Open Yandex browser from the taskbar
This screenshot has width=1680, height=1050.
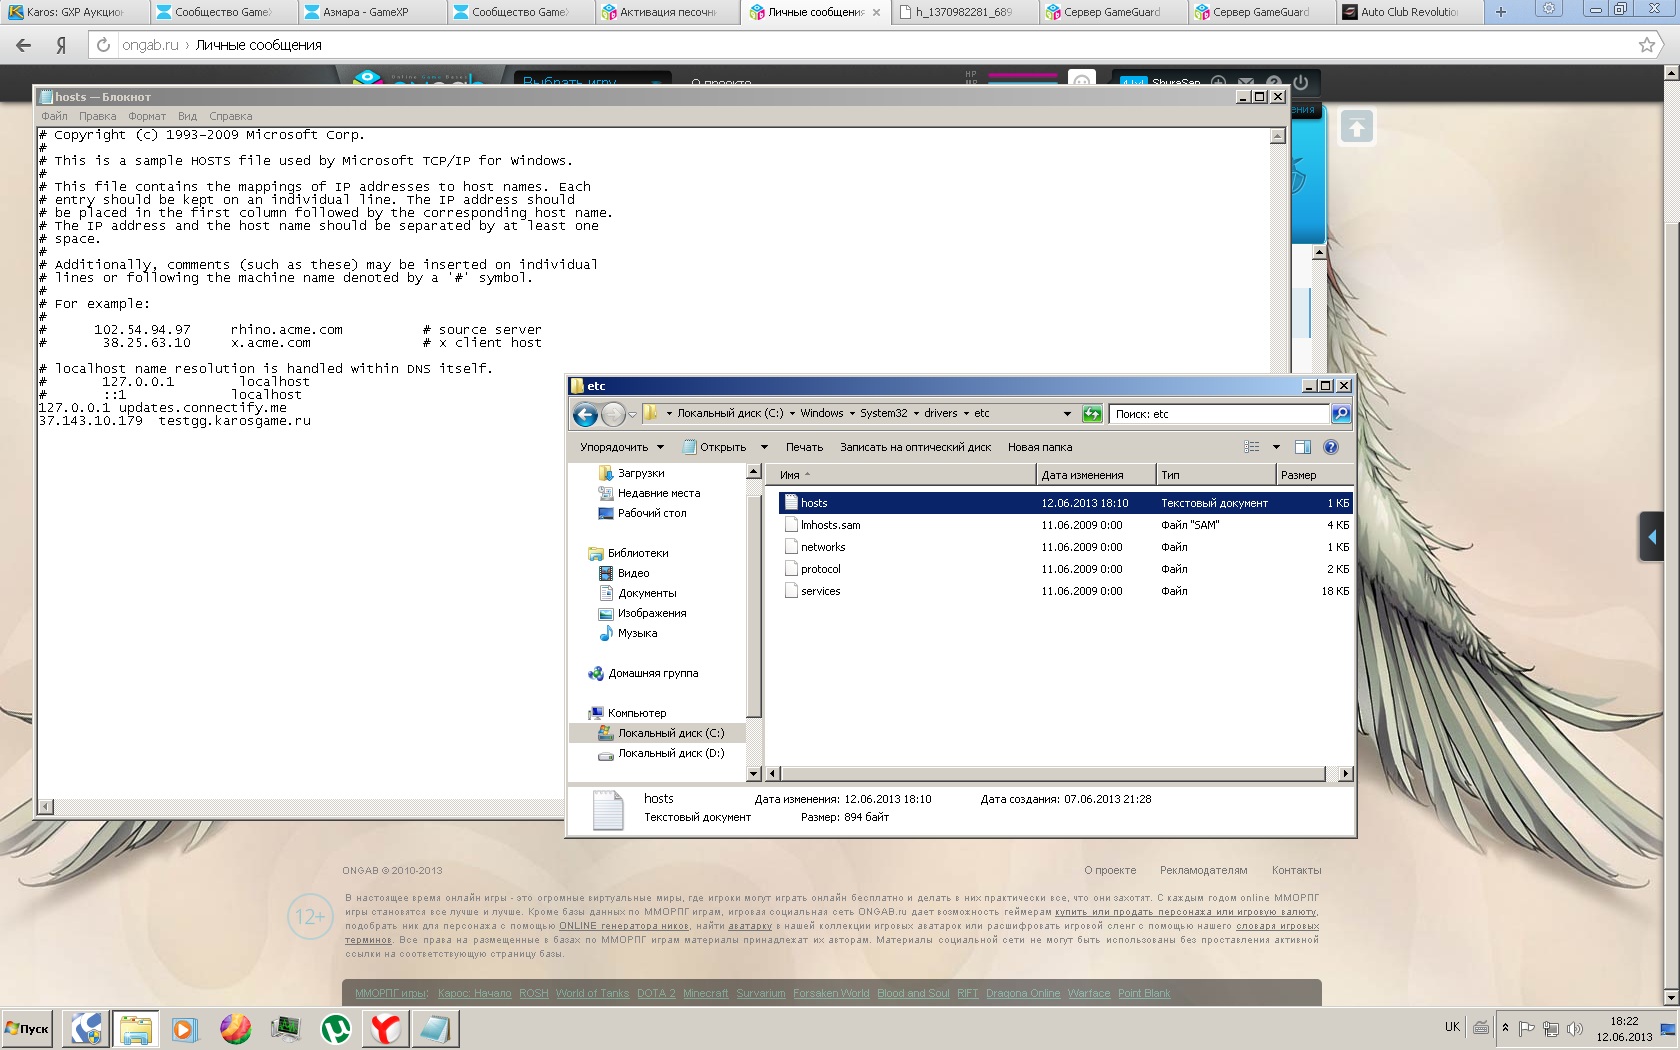(x=385, y=1029)
